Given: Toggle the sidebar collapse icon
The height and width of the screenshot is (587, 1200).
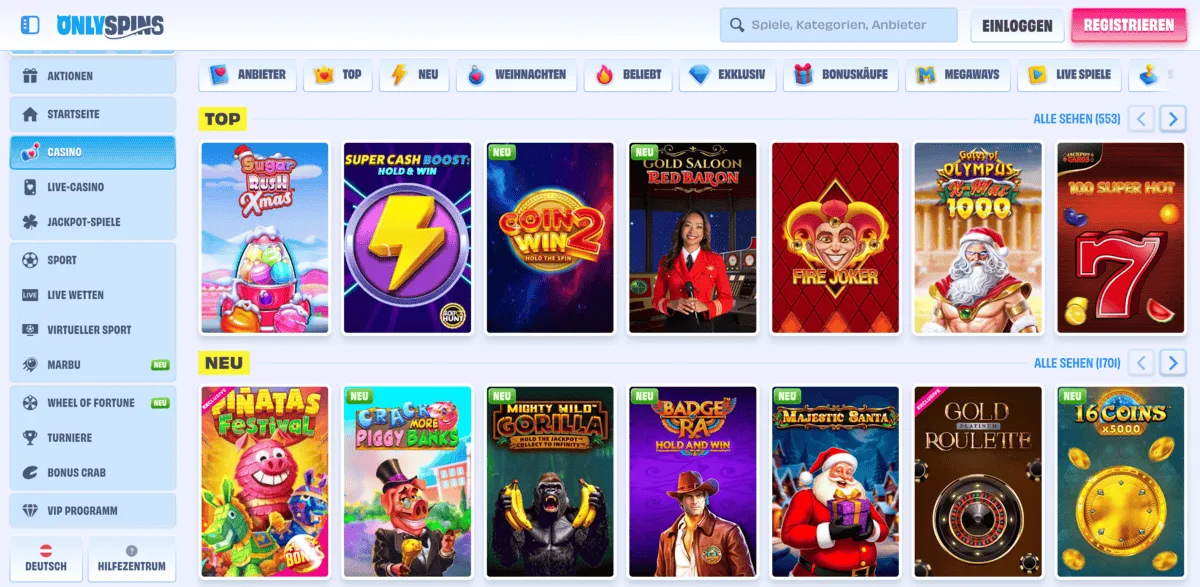Looking at the screenshot, I should (x=30, y=25).
